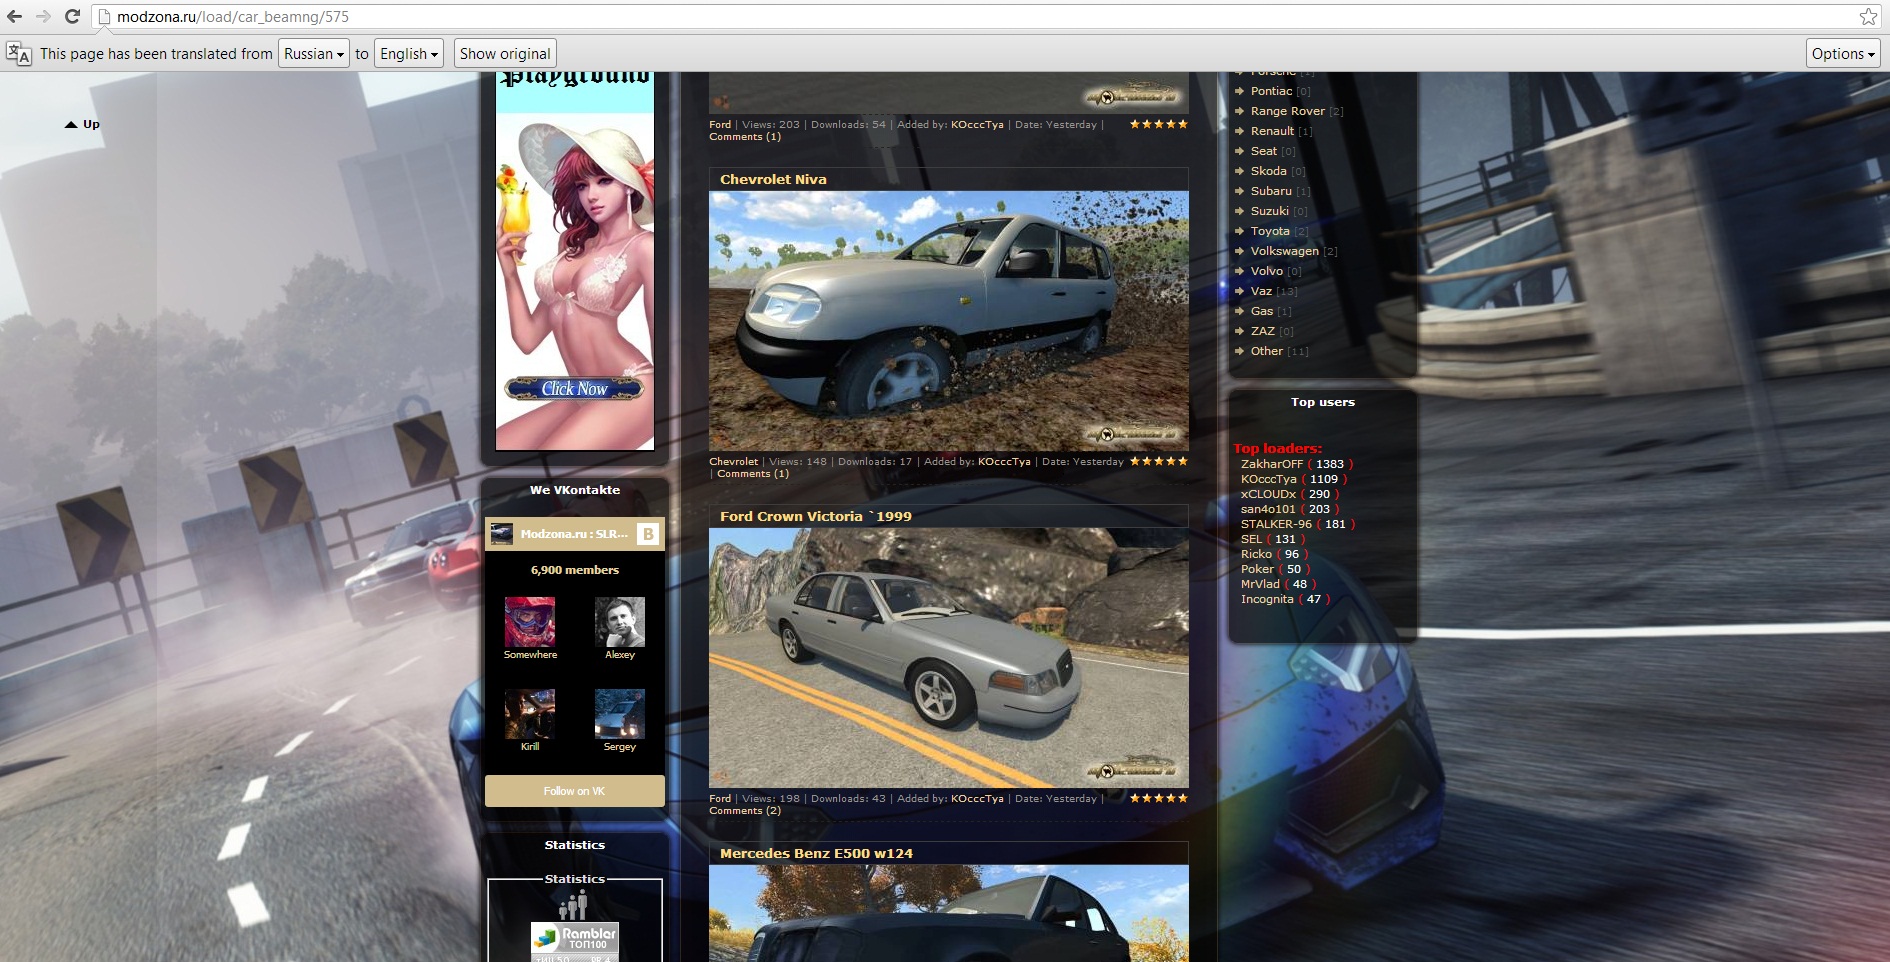This screenshot has height=962, width=1890.
Task: Click the VK logo icon in the group widget
Action: (x=648, y=534)
